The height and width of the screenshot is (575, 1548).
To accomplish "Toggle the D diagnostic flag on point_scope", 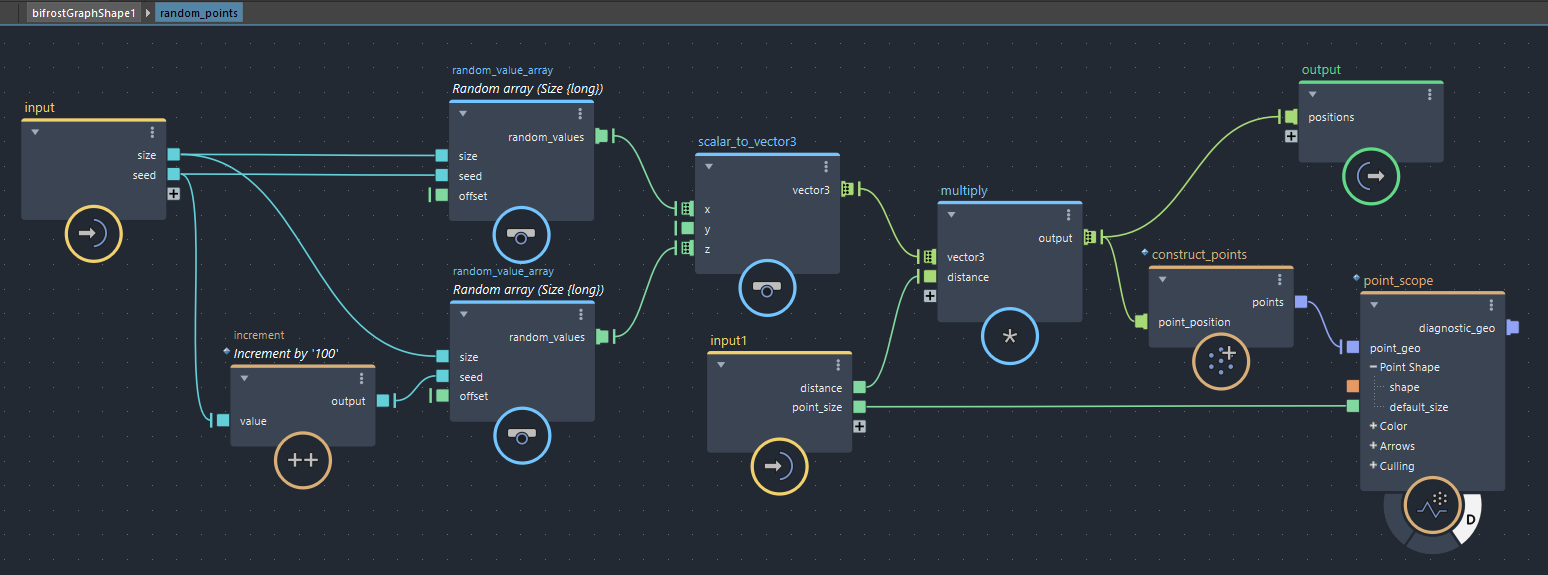I will 1470,519.
